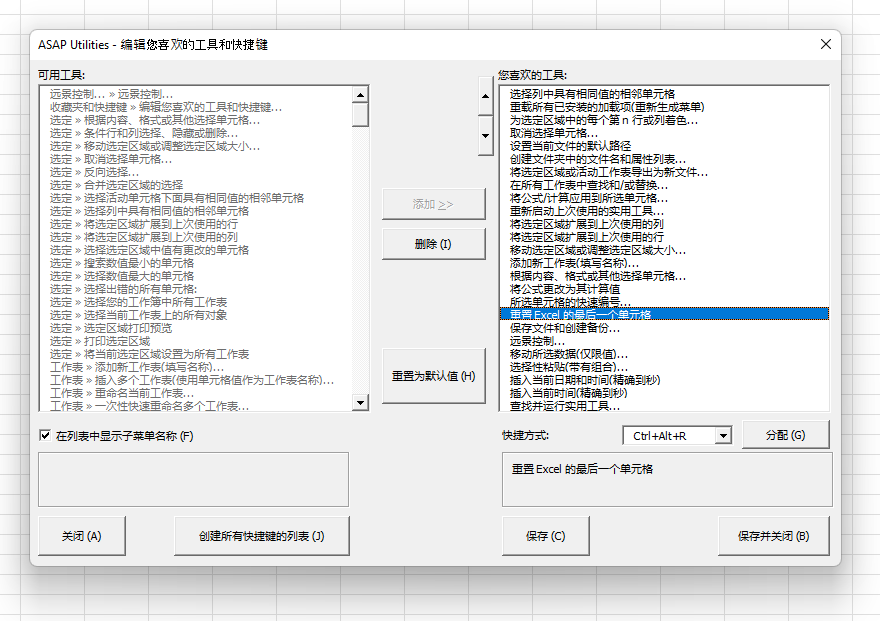Select 选定 » 选定区域打印预览
The image size is (880, 621).
click(x=111, y=328)
